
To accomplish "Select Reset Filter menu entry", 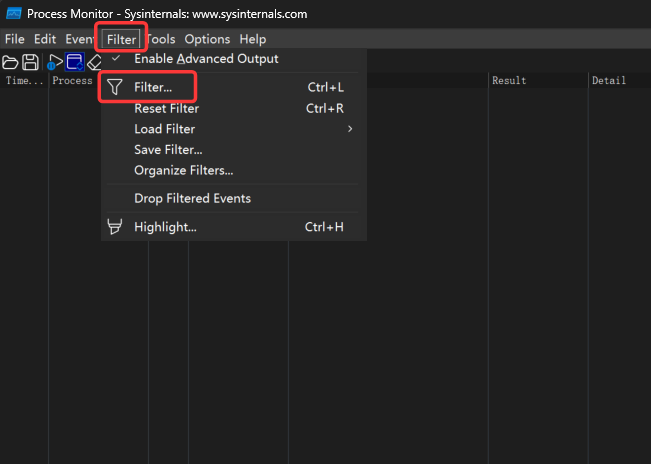I will click(166, 108).
